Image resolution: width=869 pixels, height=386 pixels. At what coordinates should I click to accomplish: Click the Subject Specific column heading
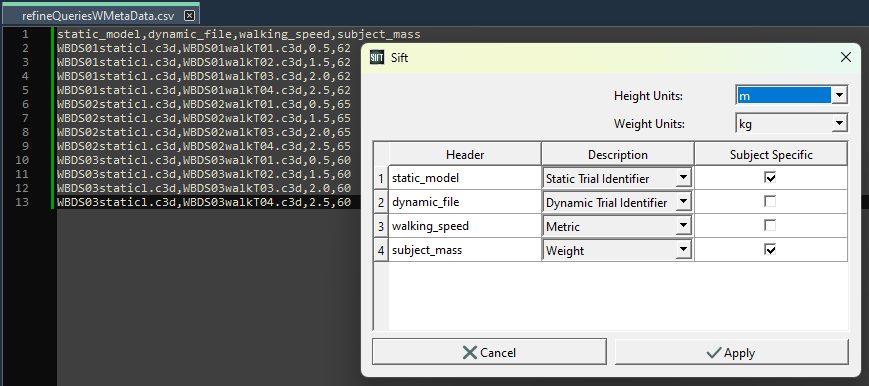tap(771, 154)
